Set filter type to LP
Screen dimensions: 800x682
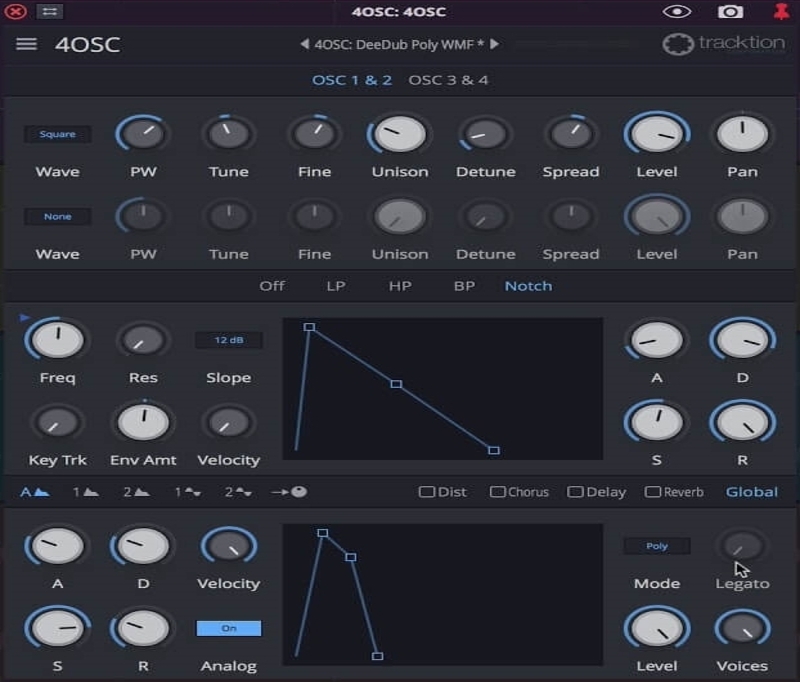(336, 286)
